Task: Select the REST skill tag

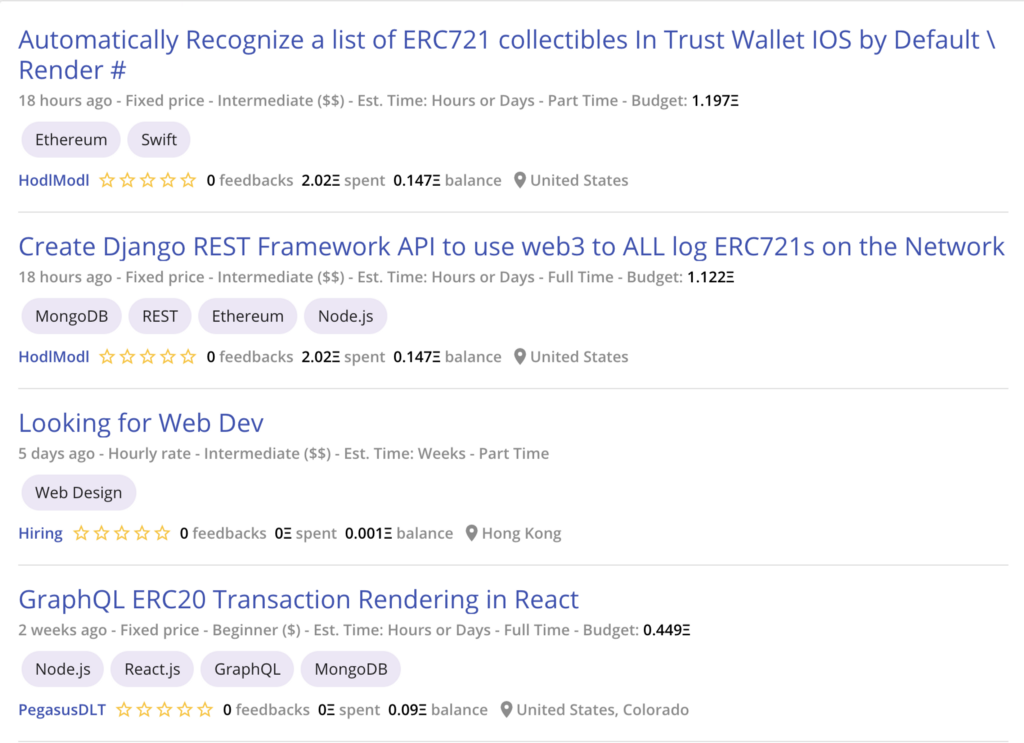Action: [160, 316]
